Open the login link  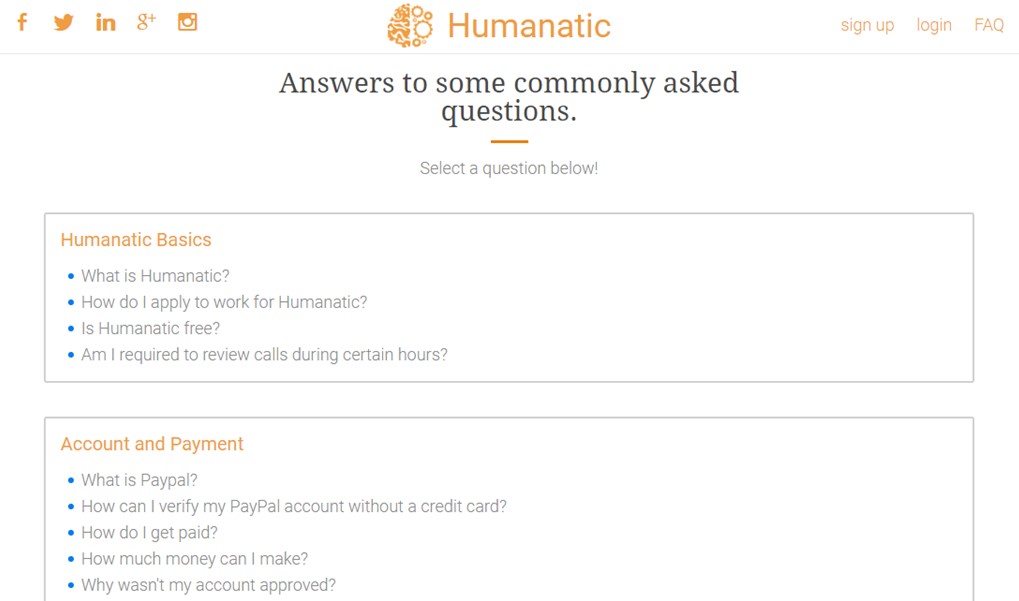coord(933,25)
